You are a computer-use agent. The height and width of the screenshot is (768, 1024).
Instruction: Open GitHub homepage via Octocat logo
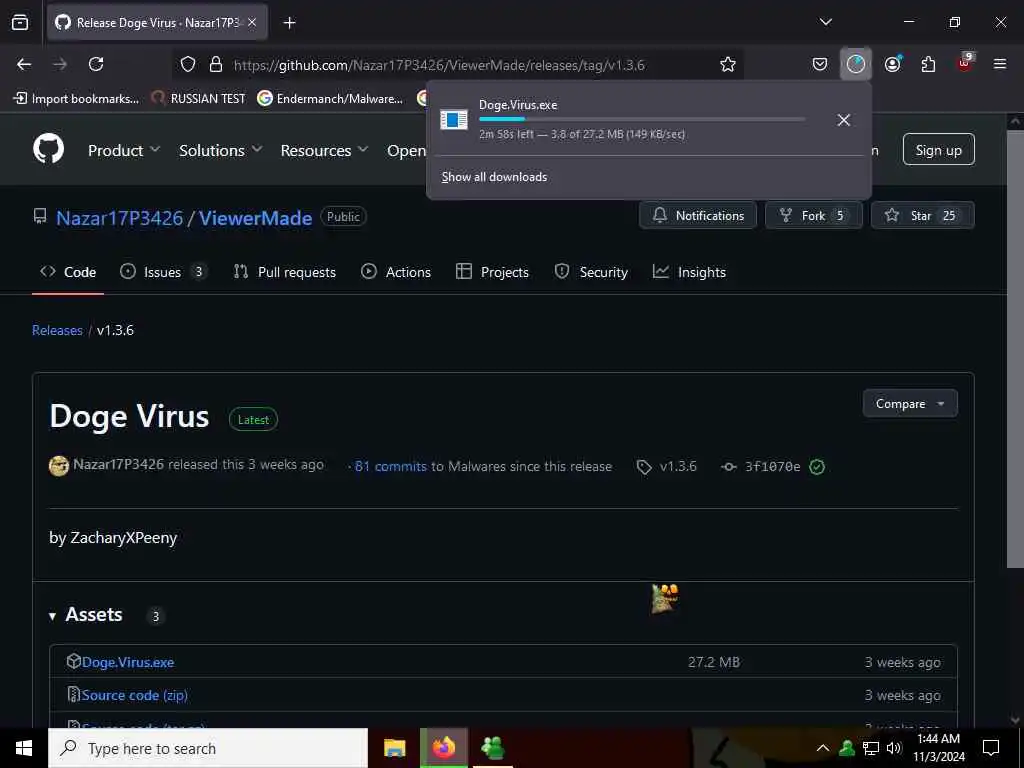click(49, 149)
